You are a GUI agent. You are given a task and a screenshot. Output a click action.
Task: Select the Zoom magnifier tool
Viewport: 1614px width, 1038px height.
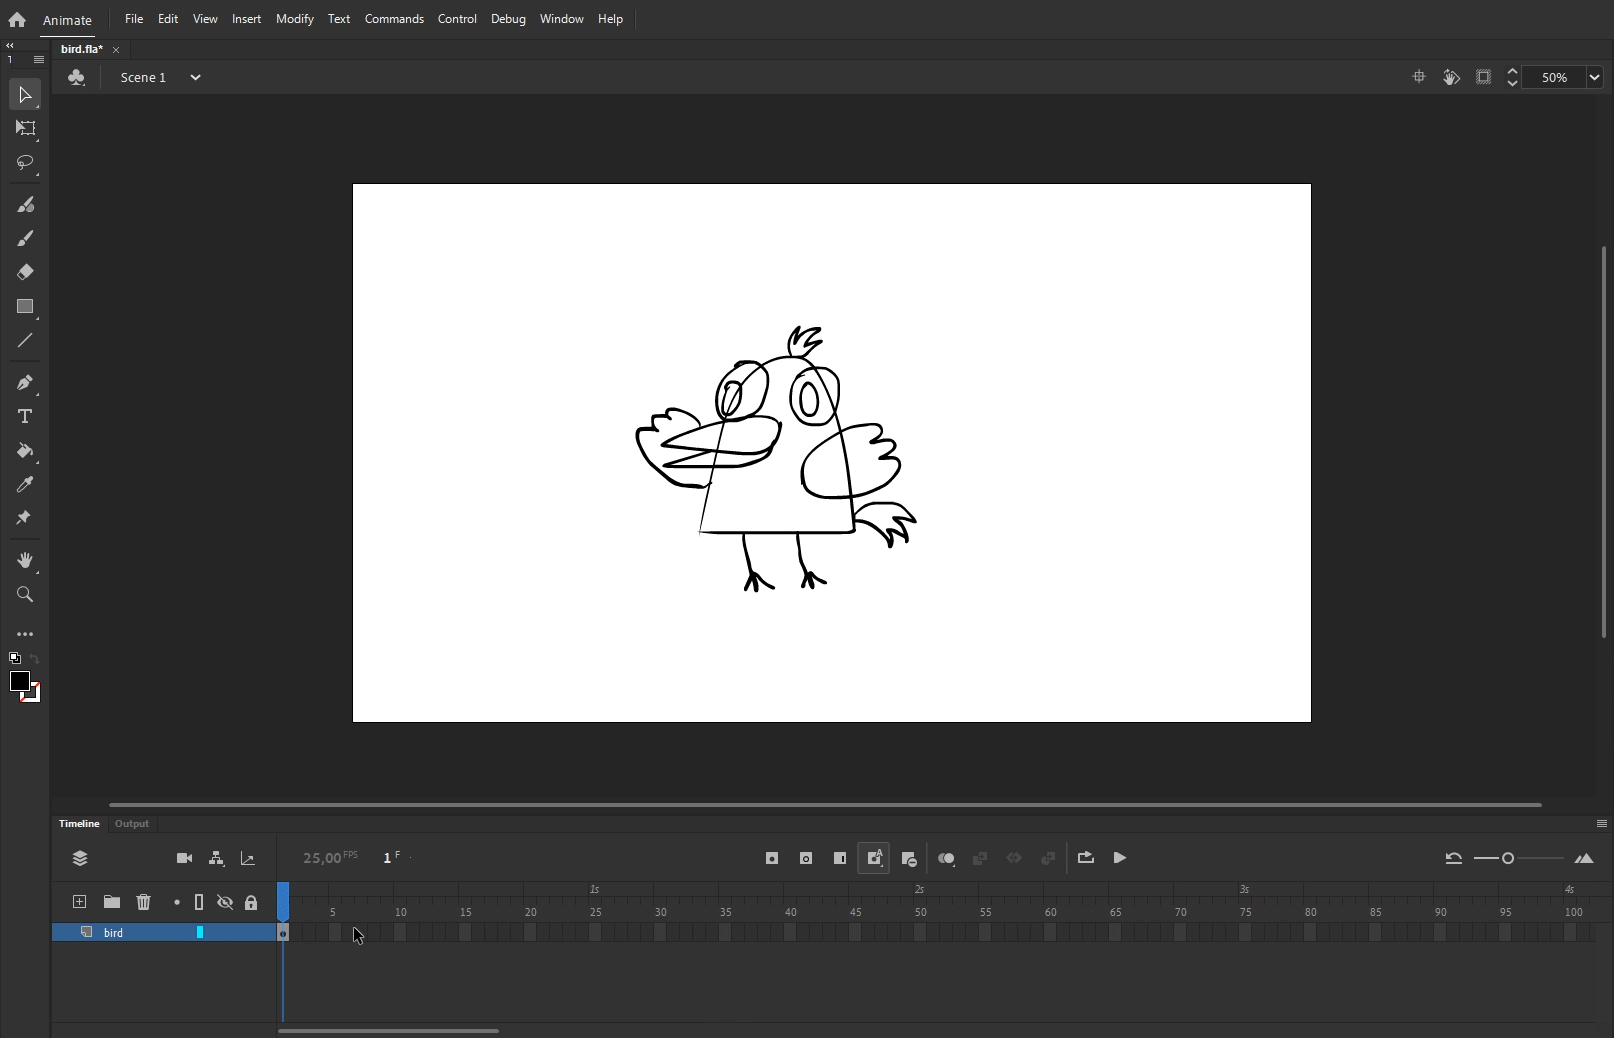25,595
